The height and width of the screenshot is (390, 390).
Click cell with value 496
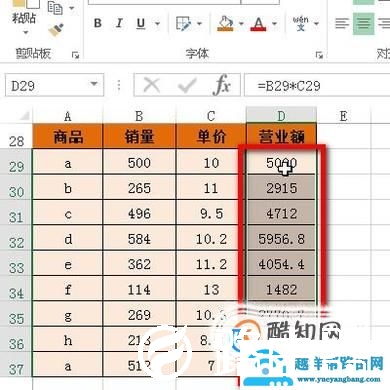tap(139, 213)
